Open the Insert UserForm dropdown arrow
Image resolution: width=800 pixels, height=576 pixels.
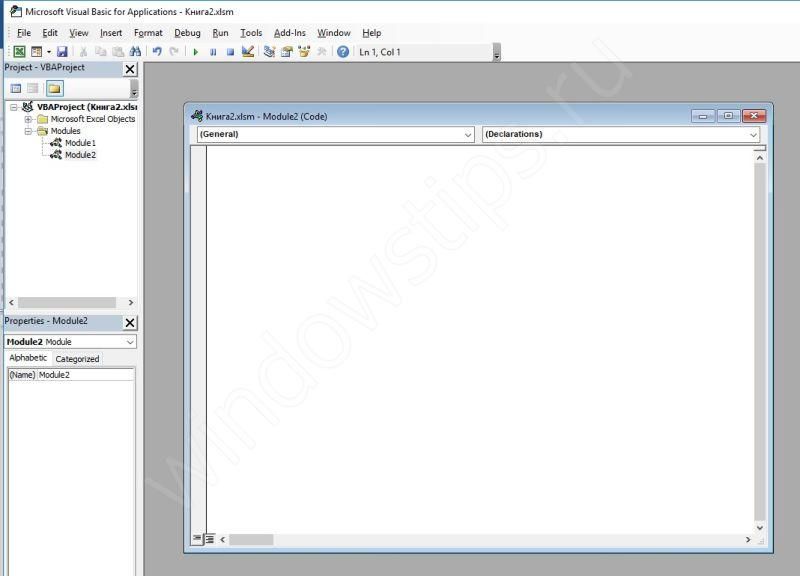pyautogui.click(x=49, y=52)
